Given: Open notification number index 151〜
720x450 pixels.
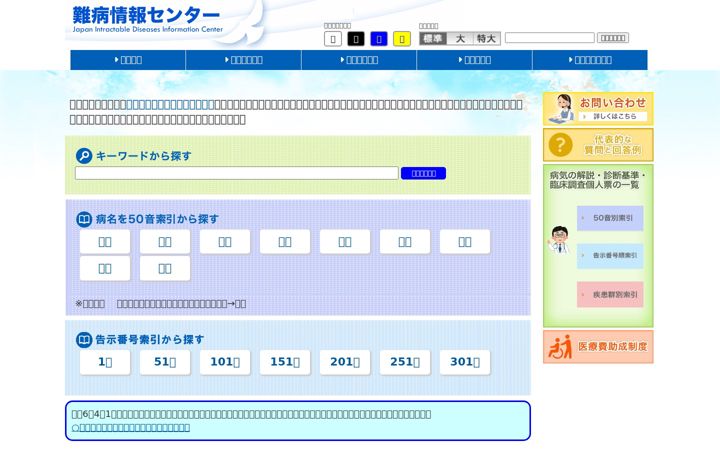Looking at the screenshot, I should pyautogui.click(x=285, y=362).
